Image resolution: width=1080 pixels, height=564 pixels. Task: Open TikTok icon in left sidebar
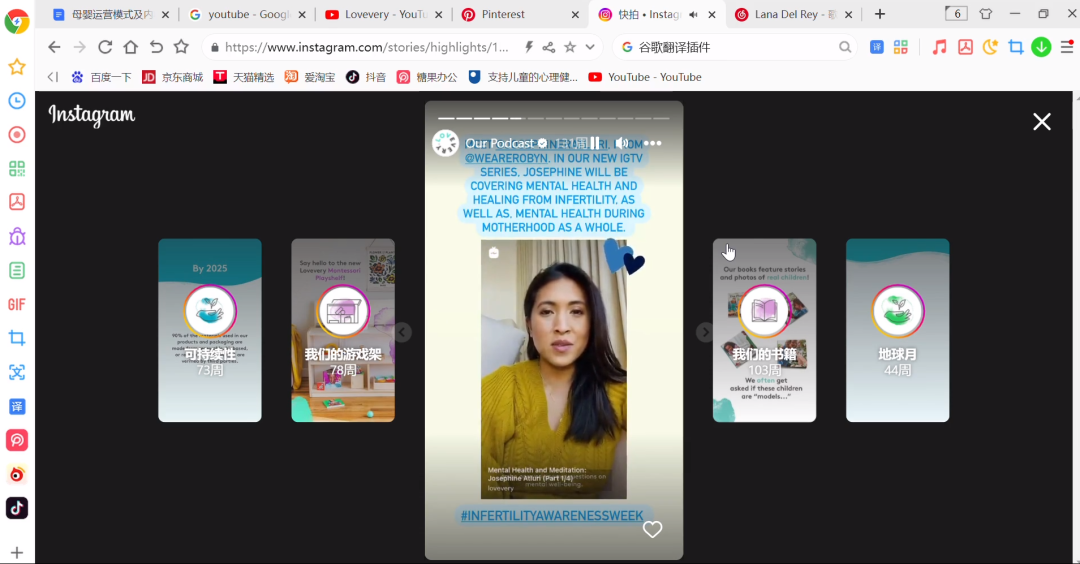pyautogui.click(x=17, y=508)
